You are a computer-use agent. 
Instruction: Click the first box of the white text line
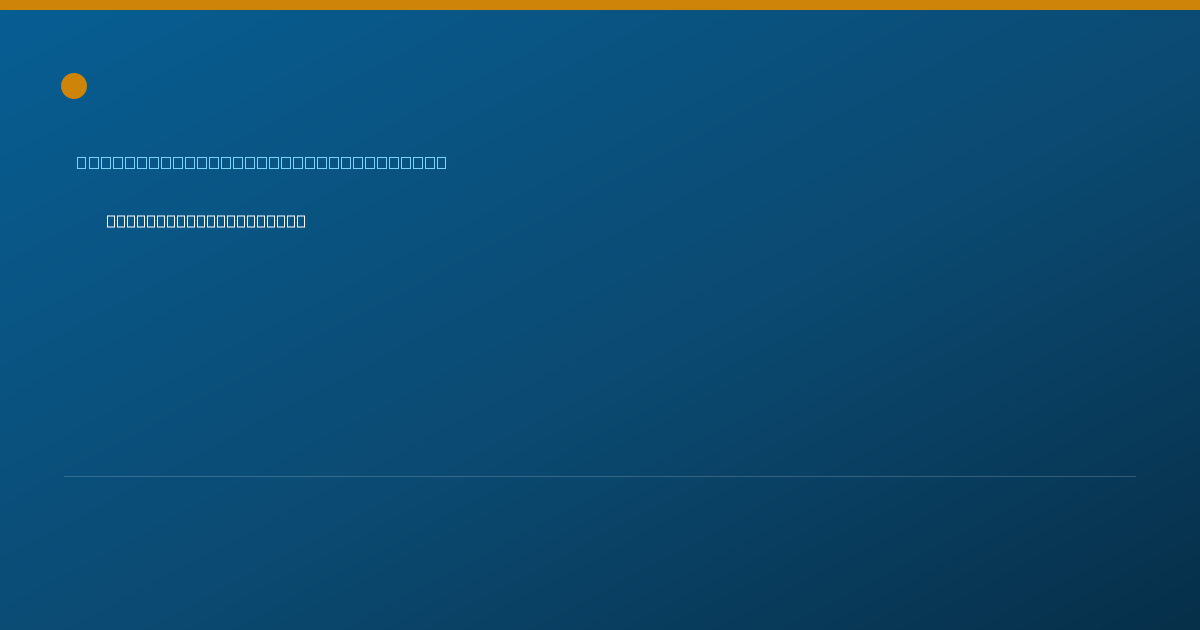(112, 221)
